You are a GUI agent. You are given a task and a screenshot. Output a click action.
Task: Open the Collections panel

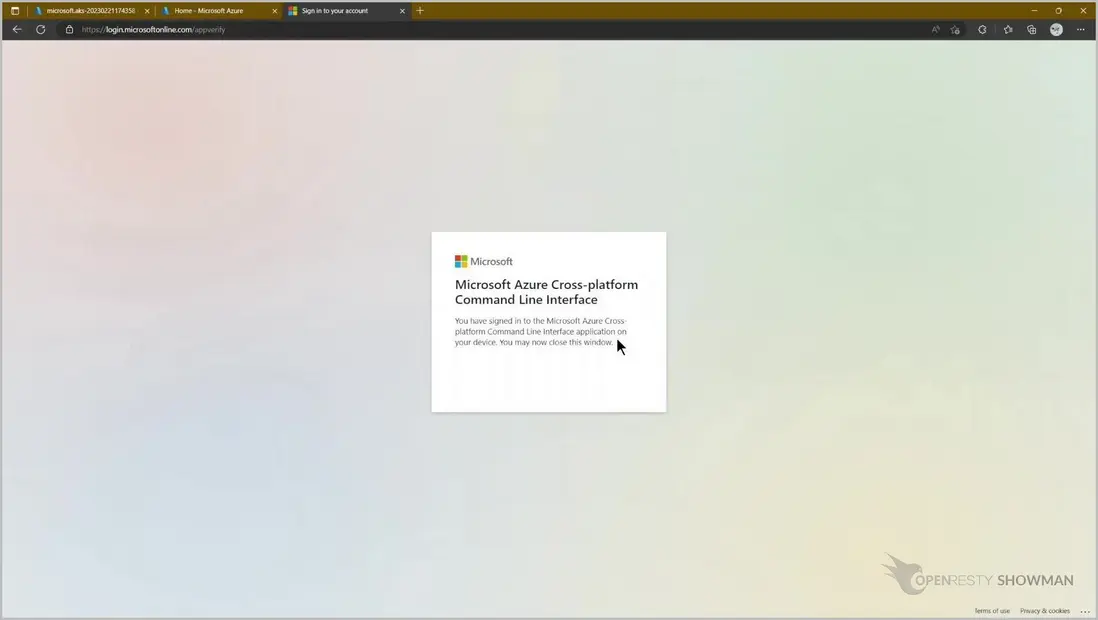[1031, 29]
